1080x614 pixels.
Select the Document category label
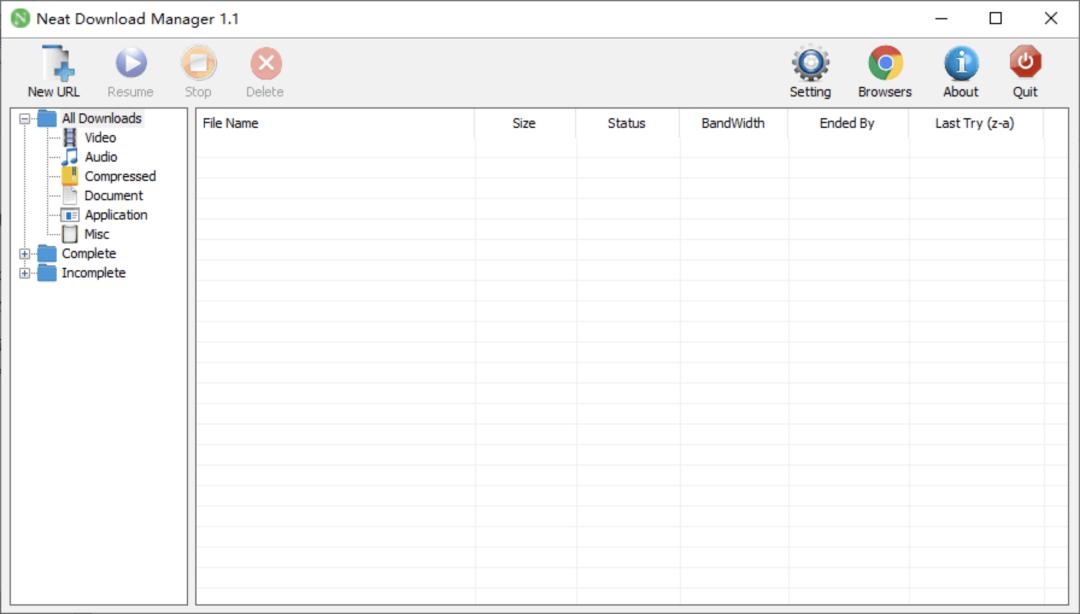click(x=114, y=196)
